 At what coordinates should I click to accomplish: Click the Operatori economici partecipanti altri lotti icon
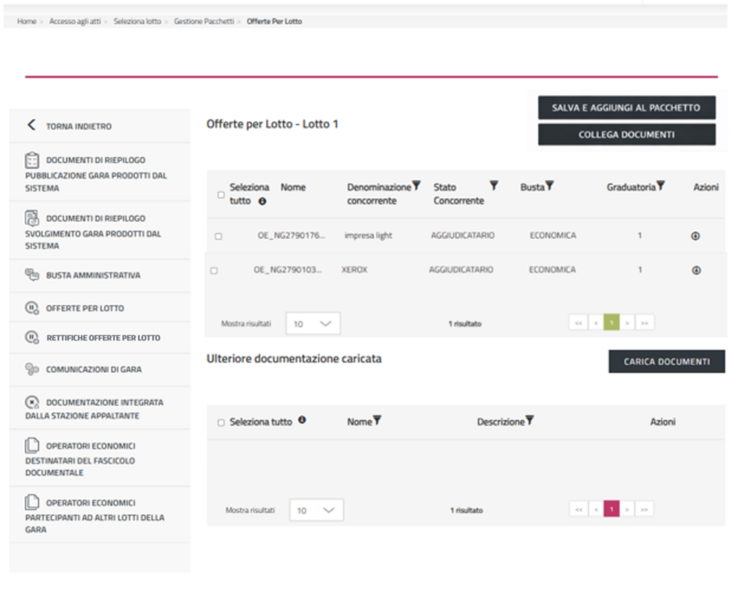click(x=32, y=502)
